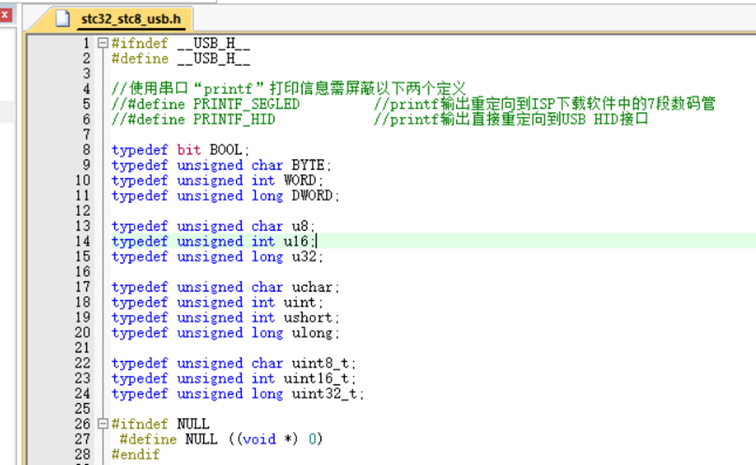Click line number 14 in the margin
756x465 pixels.
[x=84, y=241]
